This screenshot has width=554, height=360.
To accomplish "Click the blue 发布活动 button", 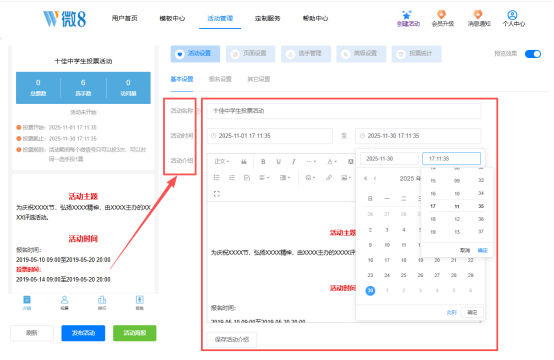I will click(x=83, y=333).
